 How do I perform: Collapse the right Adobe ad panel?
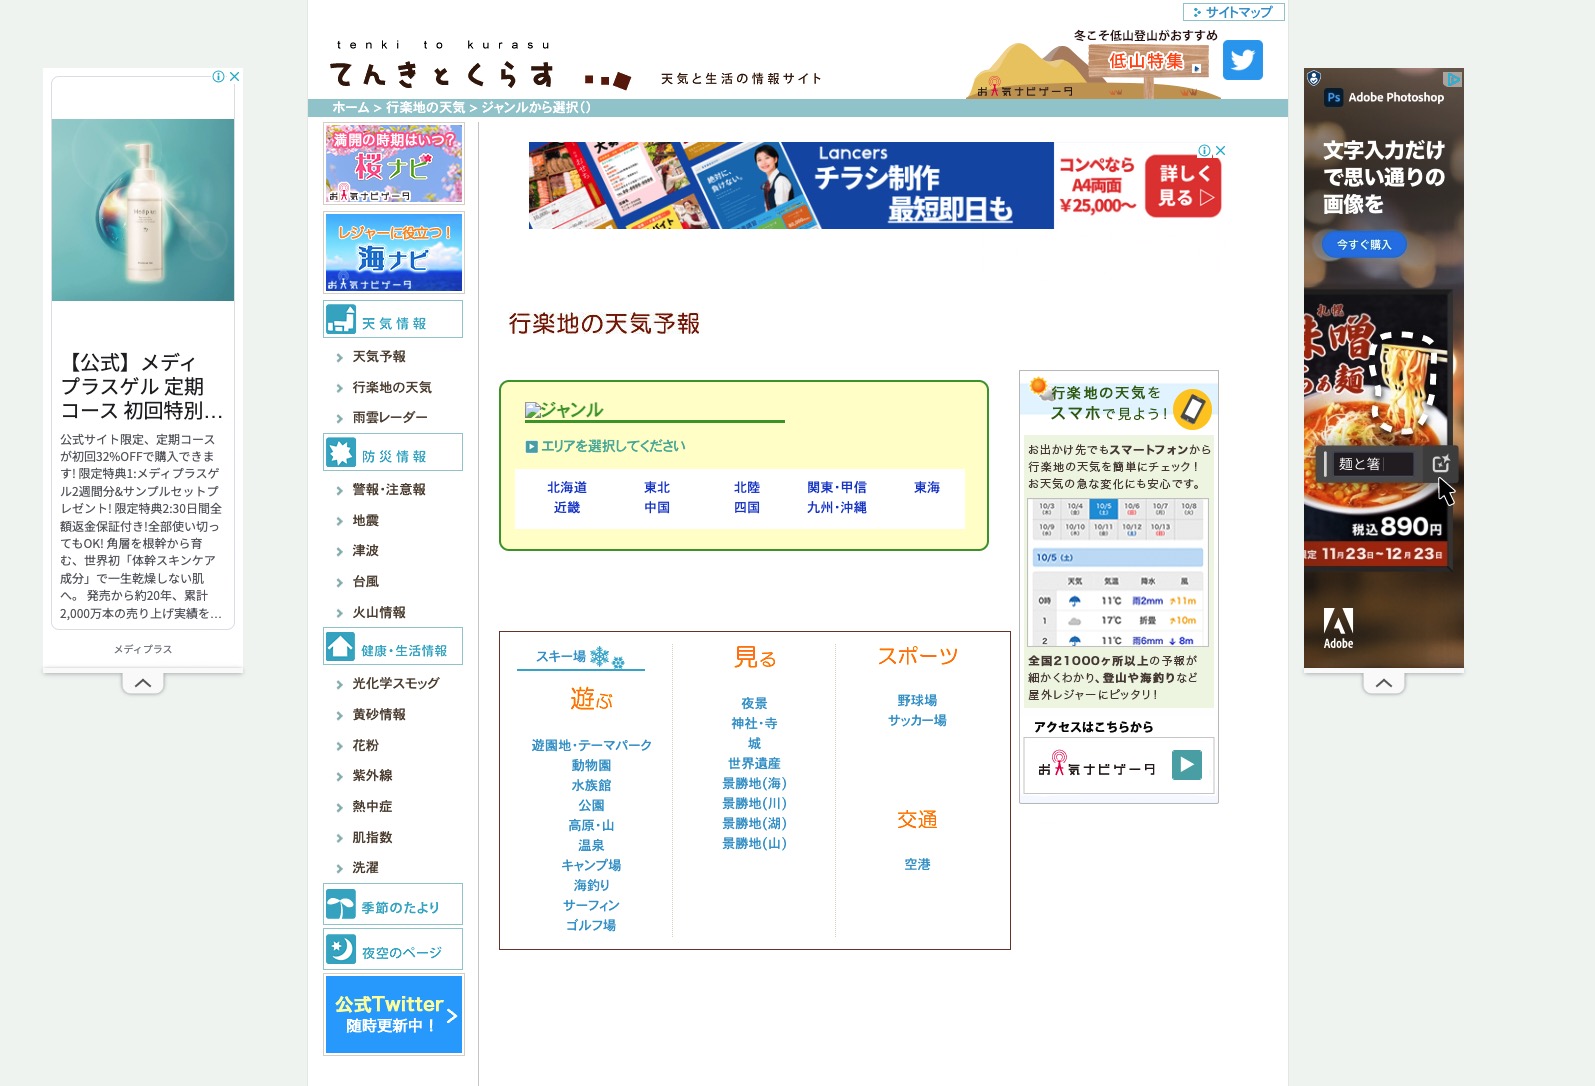click(1383, 683)
